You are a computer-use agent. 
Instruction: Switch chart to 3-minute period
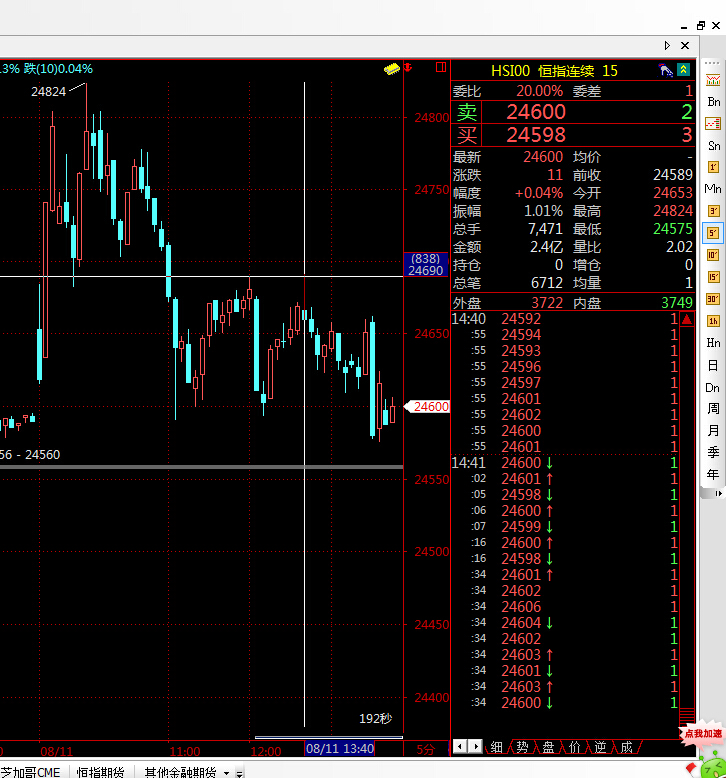pyautogui.click(x=713, y=211)
